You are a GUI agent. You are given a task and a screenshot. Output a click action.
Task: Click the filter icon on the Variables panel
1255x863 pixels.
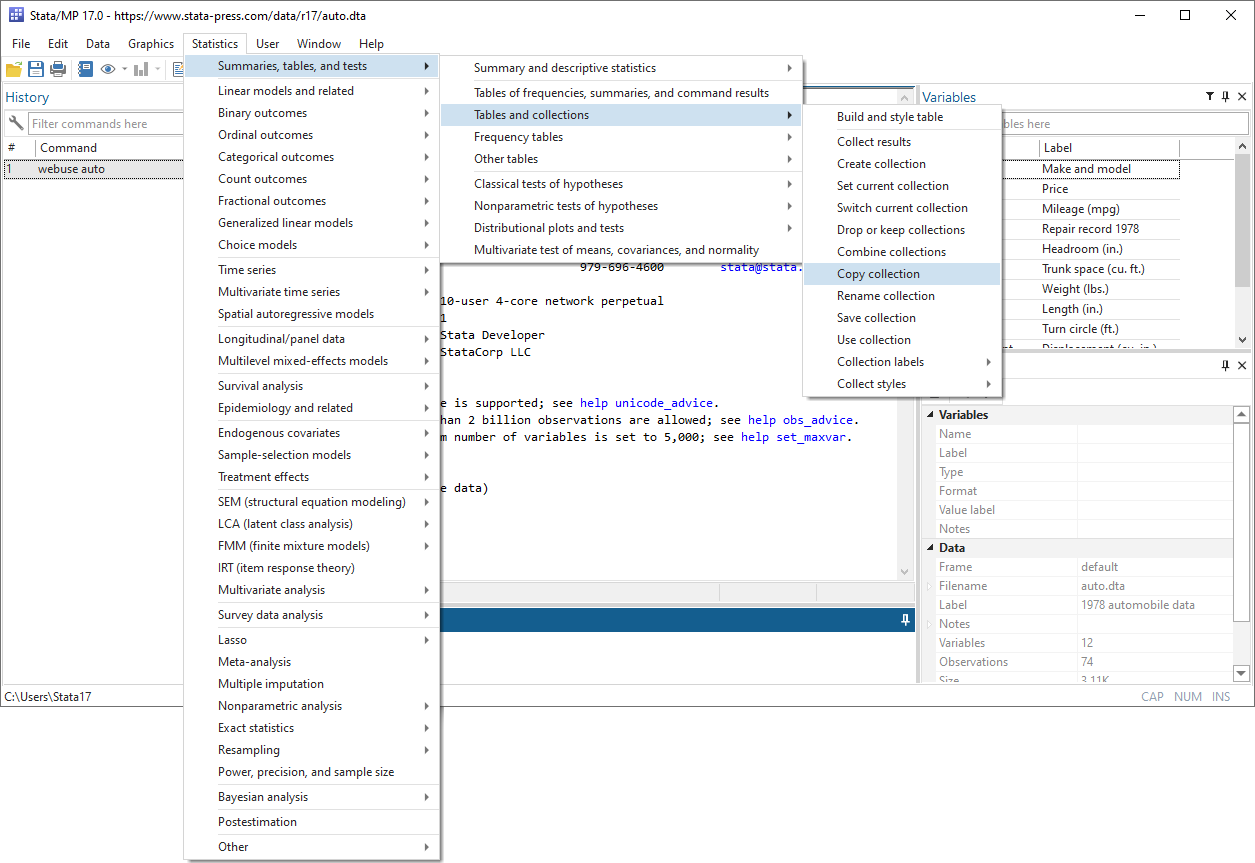1209,96
